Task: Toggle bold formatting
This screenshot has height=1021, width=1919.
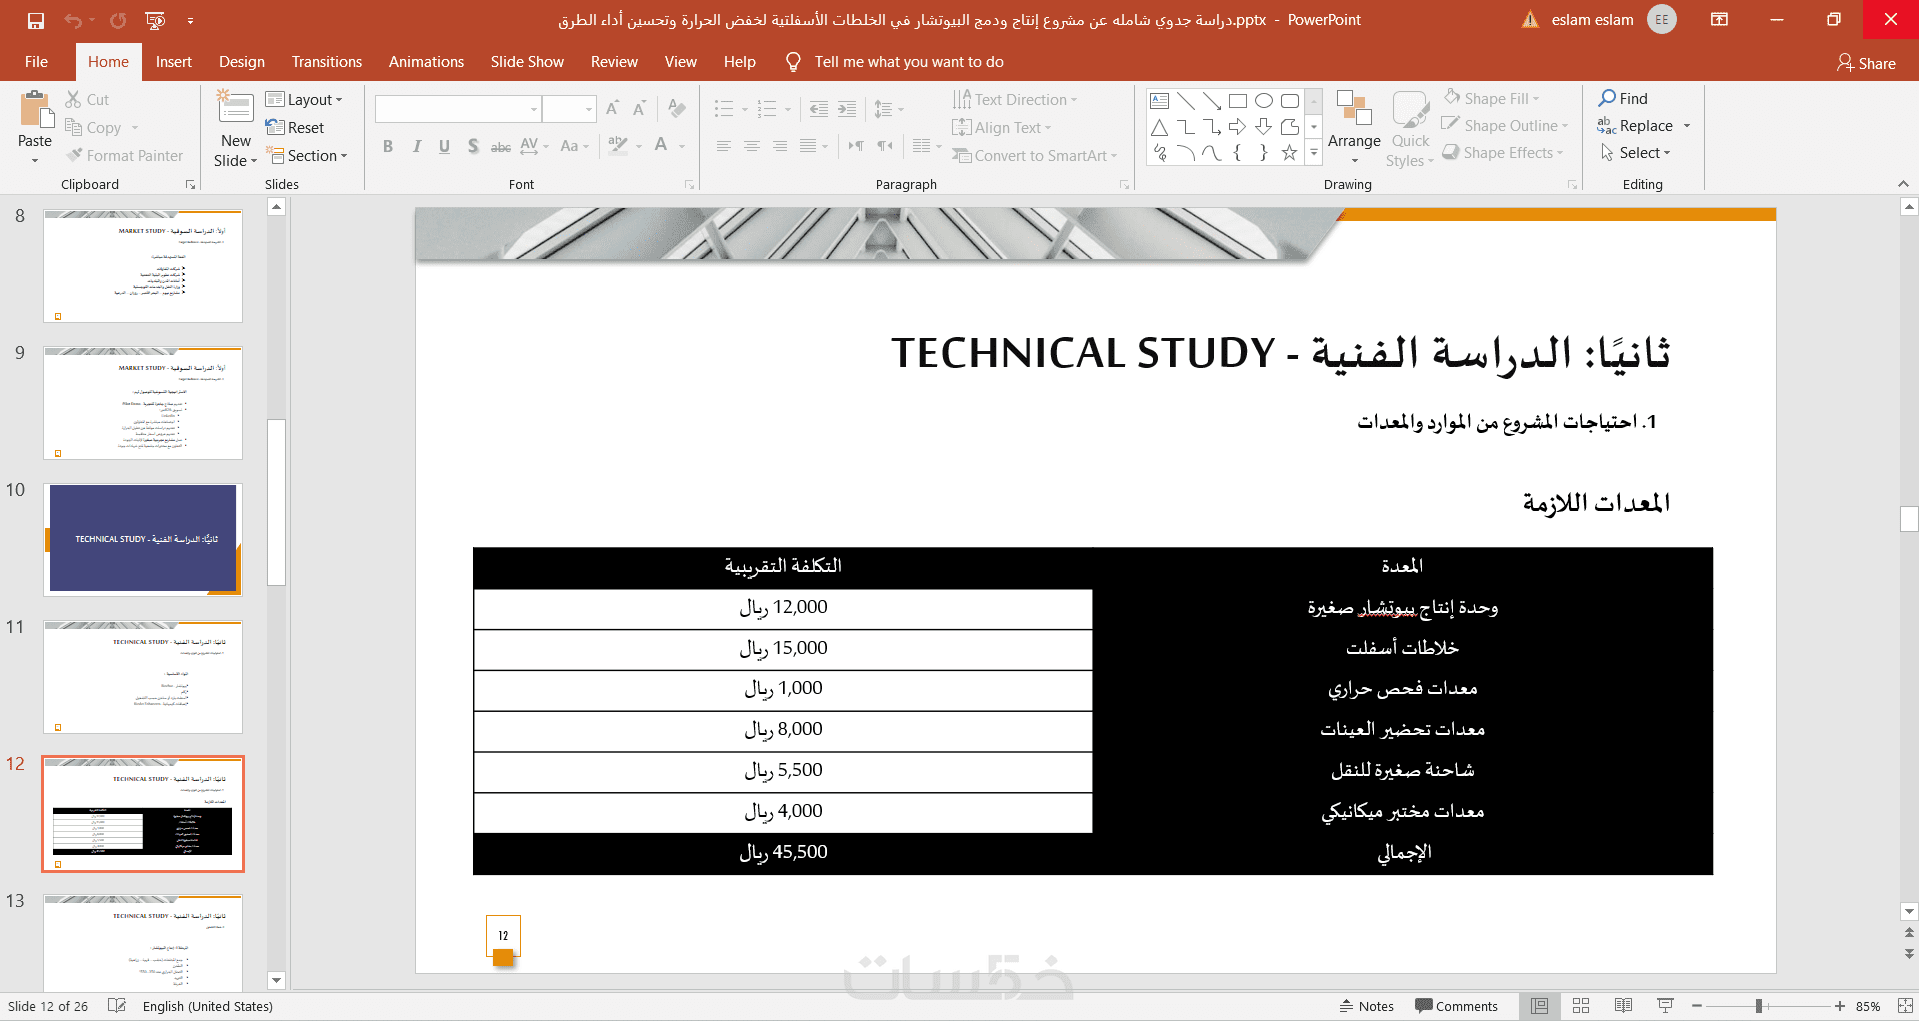Action: [x=388, y=146]
